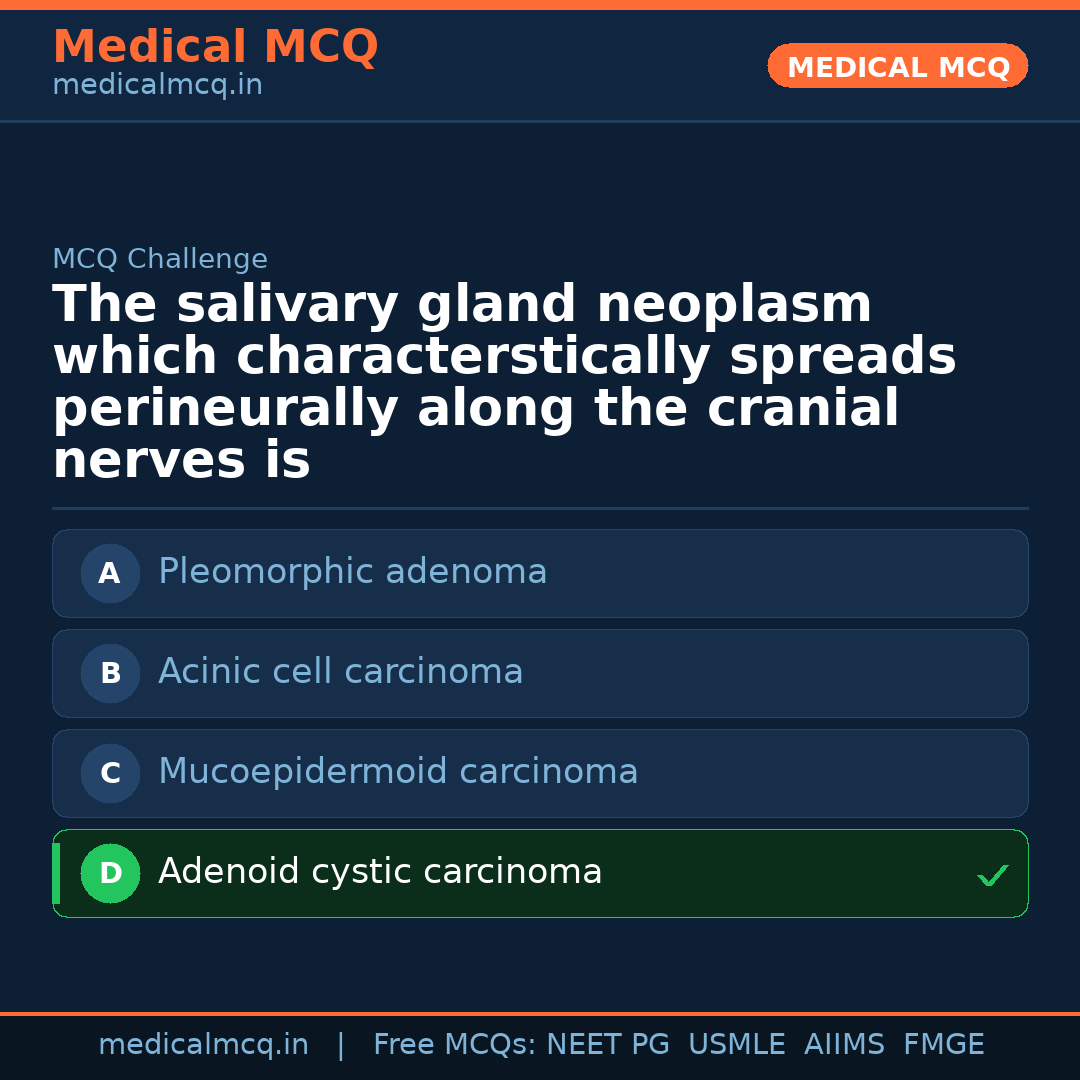
Task: Select the NEET PG category in footer
Action: point(607,1043)
